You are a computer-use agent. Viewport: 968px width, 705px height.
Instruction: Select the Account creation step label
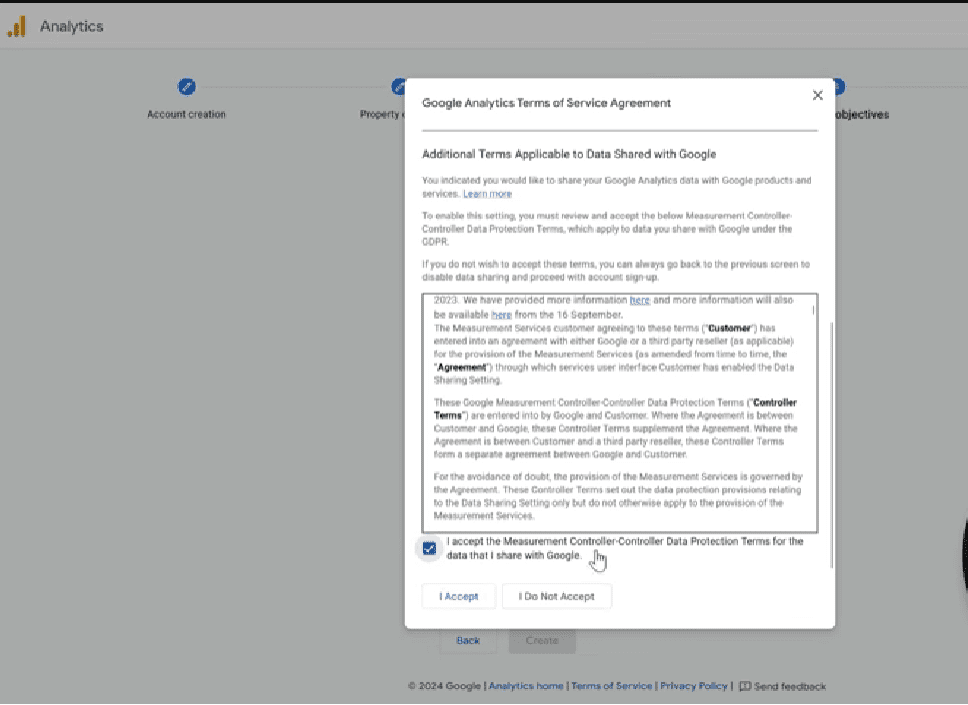[186, 114]
